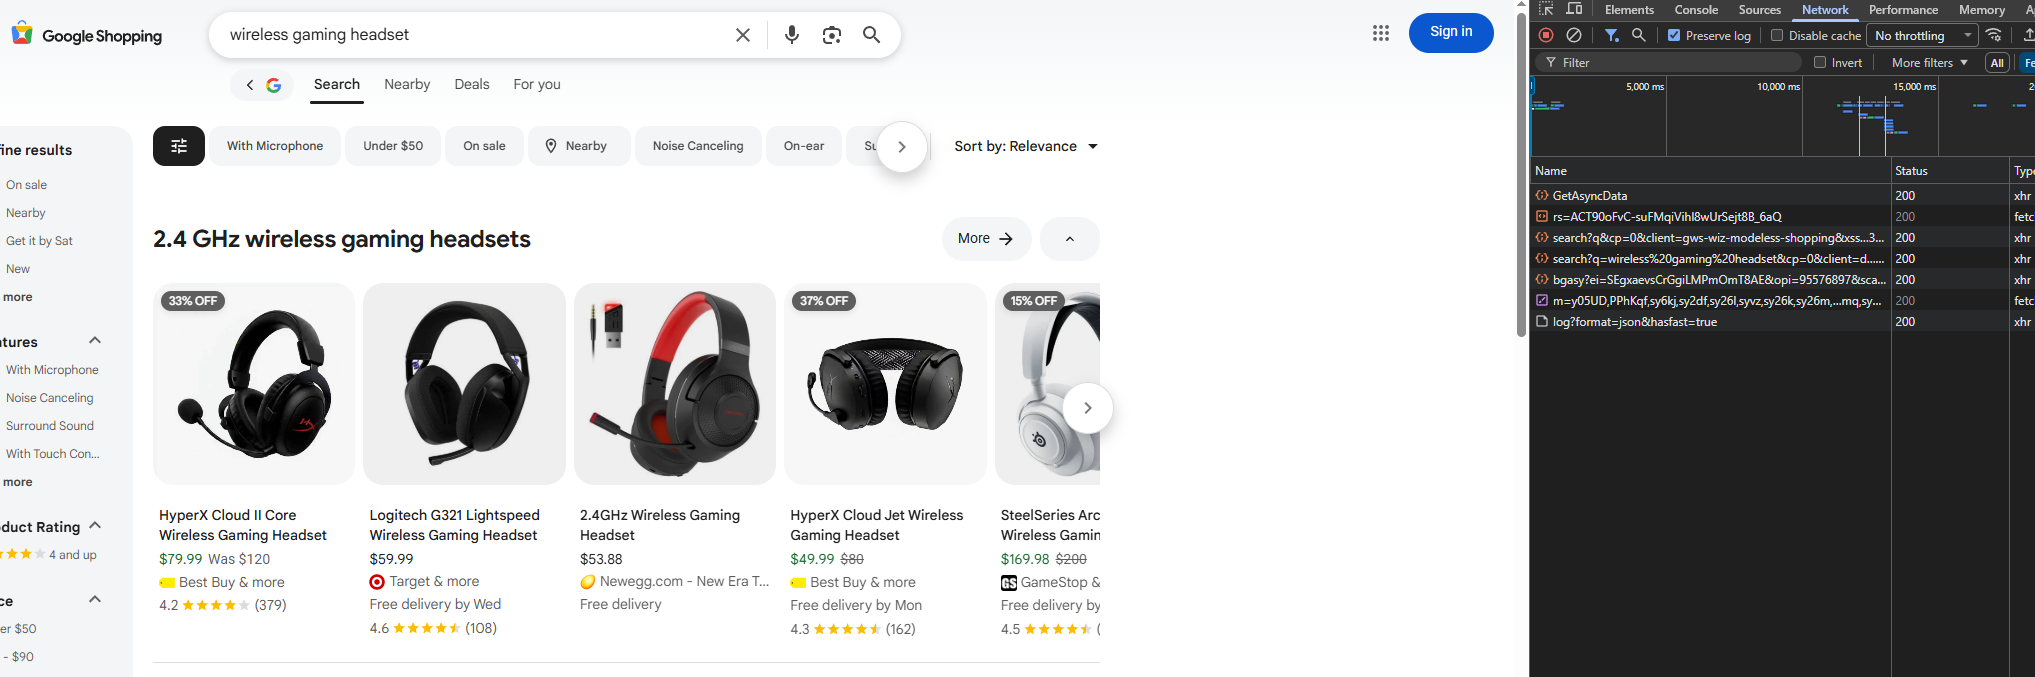Expand the More filters dropdown

pyautogui.click(x=1929, y=62)
